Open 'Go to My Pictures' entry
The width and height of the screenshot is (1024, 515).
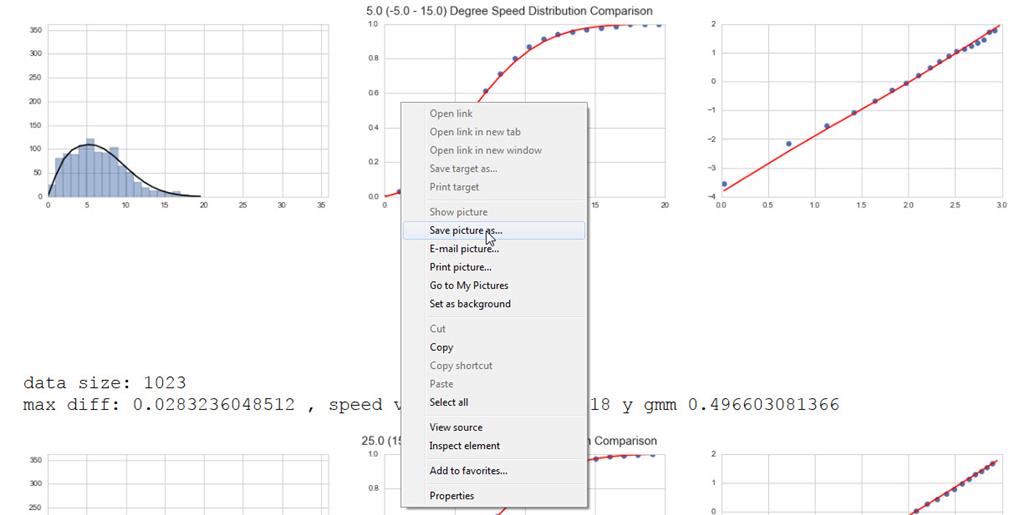pyautogui.click(x=494, y=285)
